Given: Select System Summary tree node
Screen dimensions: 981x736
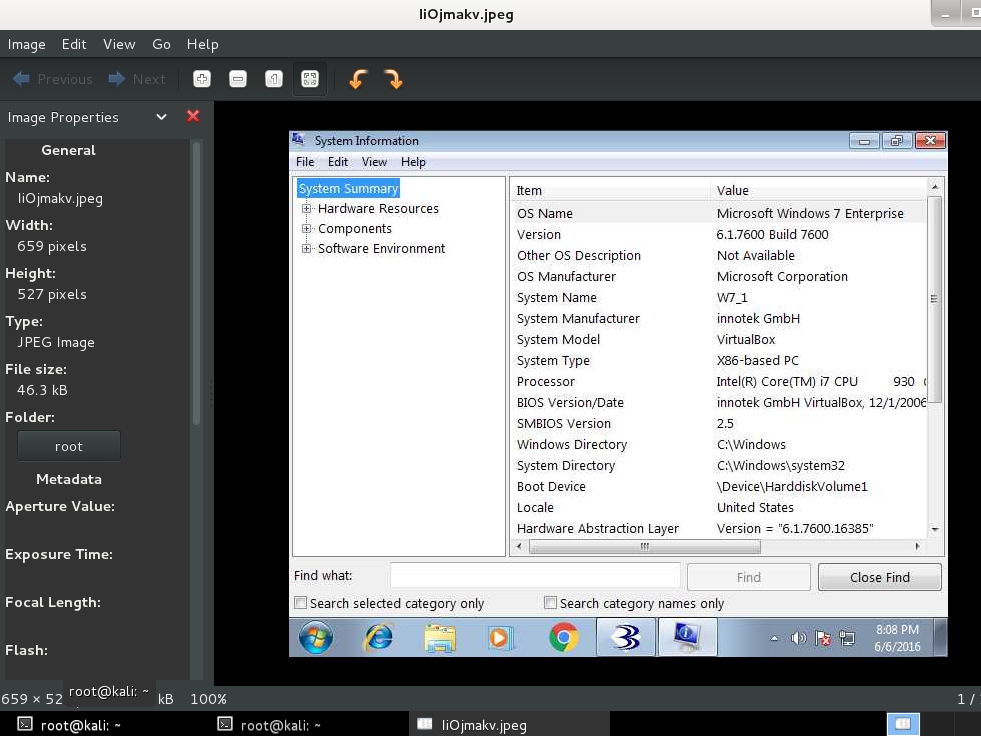Looking at the screenshot, I should tap(348, 188).
